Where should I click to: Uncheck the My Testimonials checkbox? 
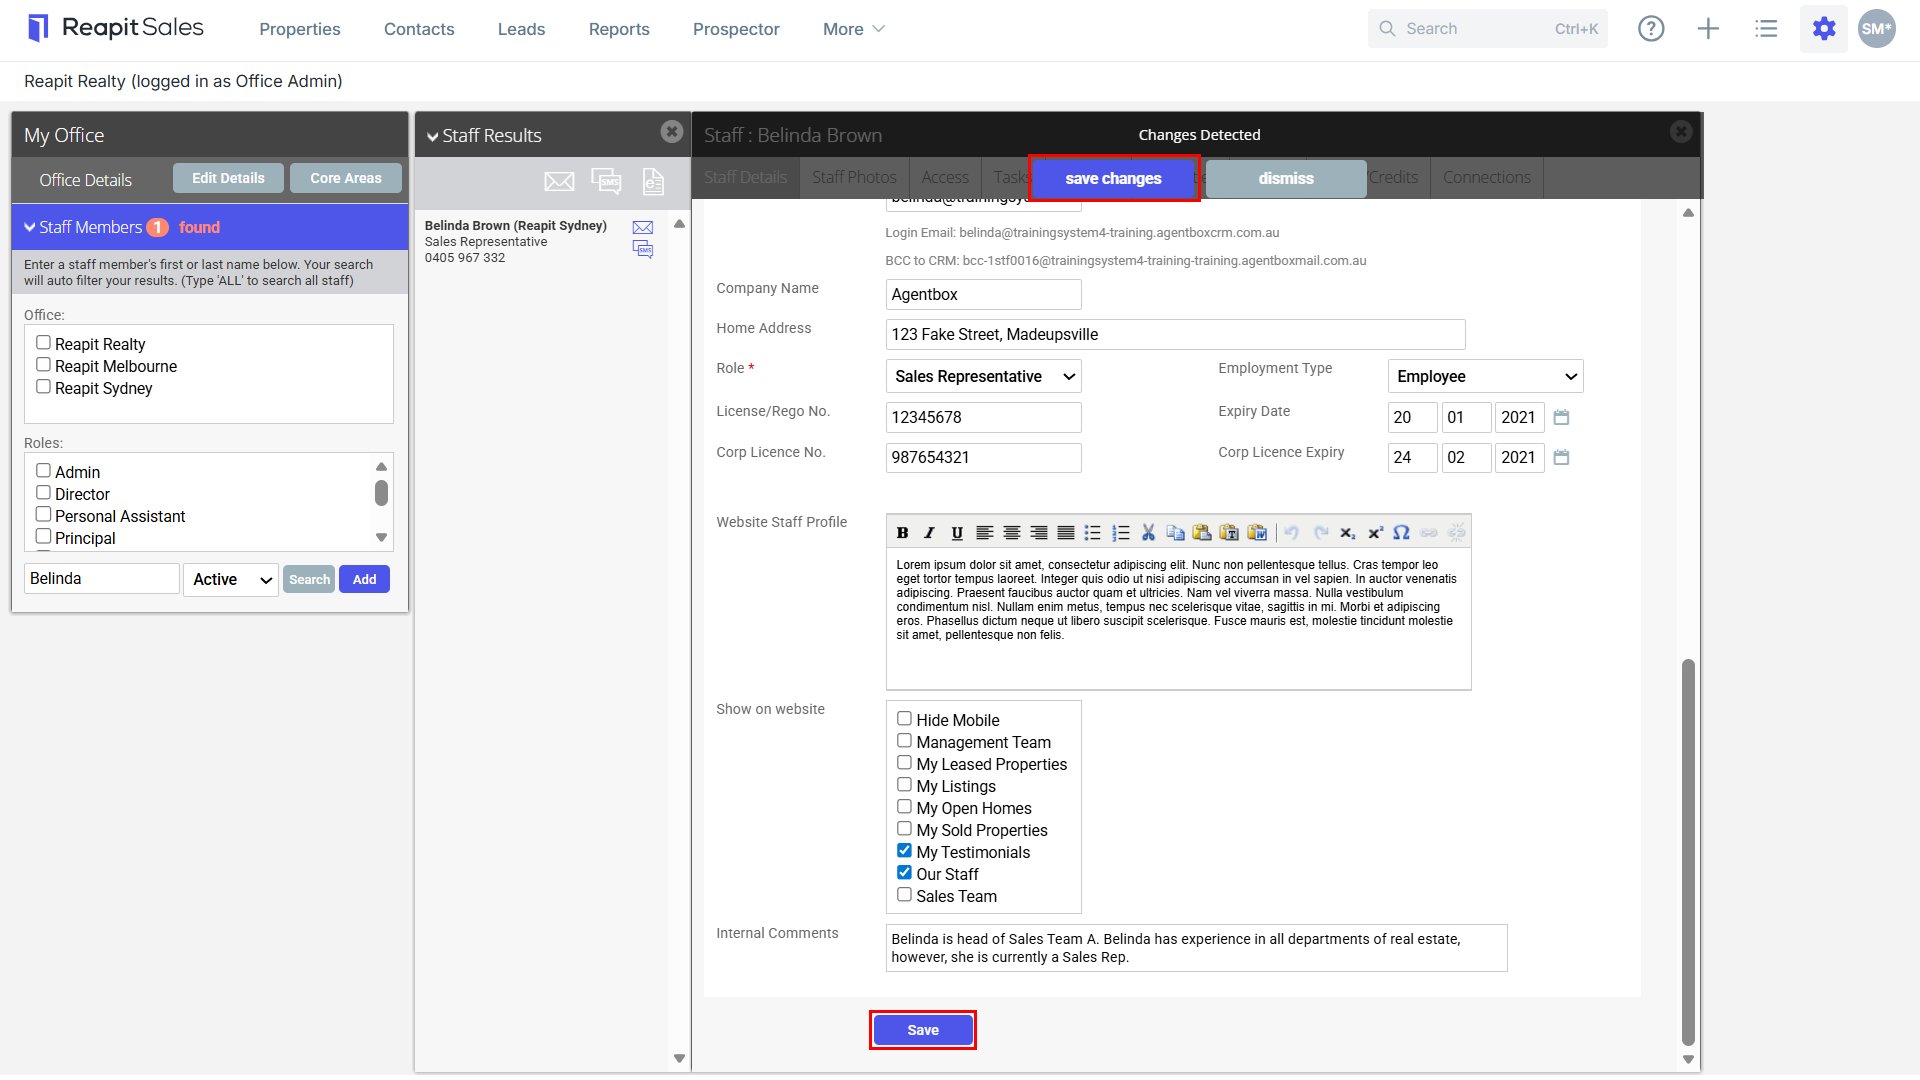pos(904,851)
